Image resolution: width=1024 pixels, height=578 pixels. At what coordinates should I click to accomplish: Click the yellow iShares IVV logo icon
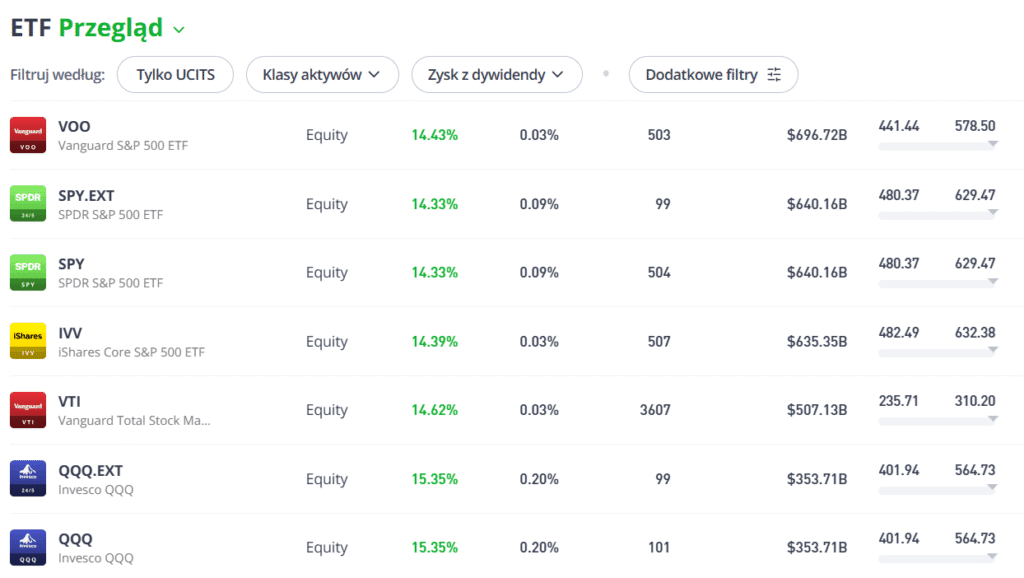tap(28, 341)
